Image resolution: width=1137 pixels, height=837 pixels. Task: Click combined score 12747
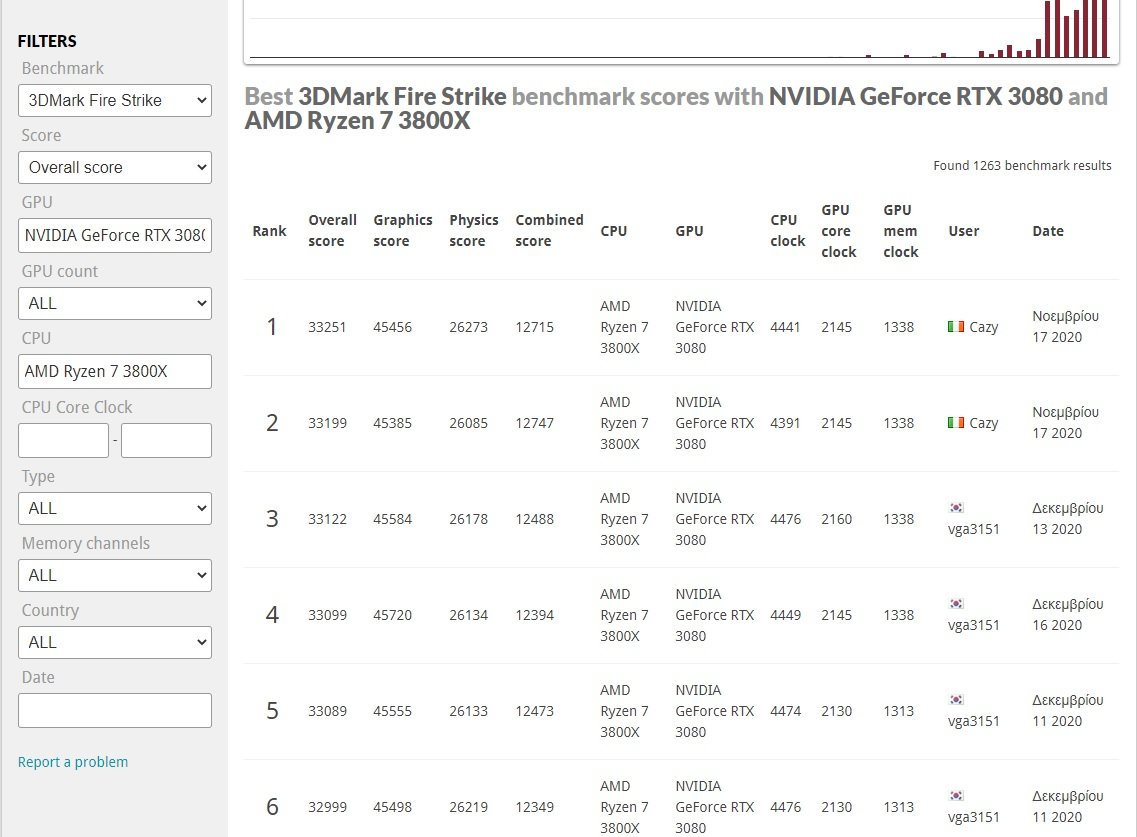coord(534,423)
